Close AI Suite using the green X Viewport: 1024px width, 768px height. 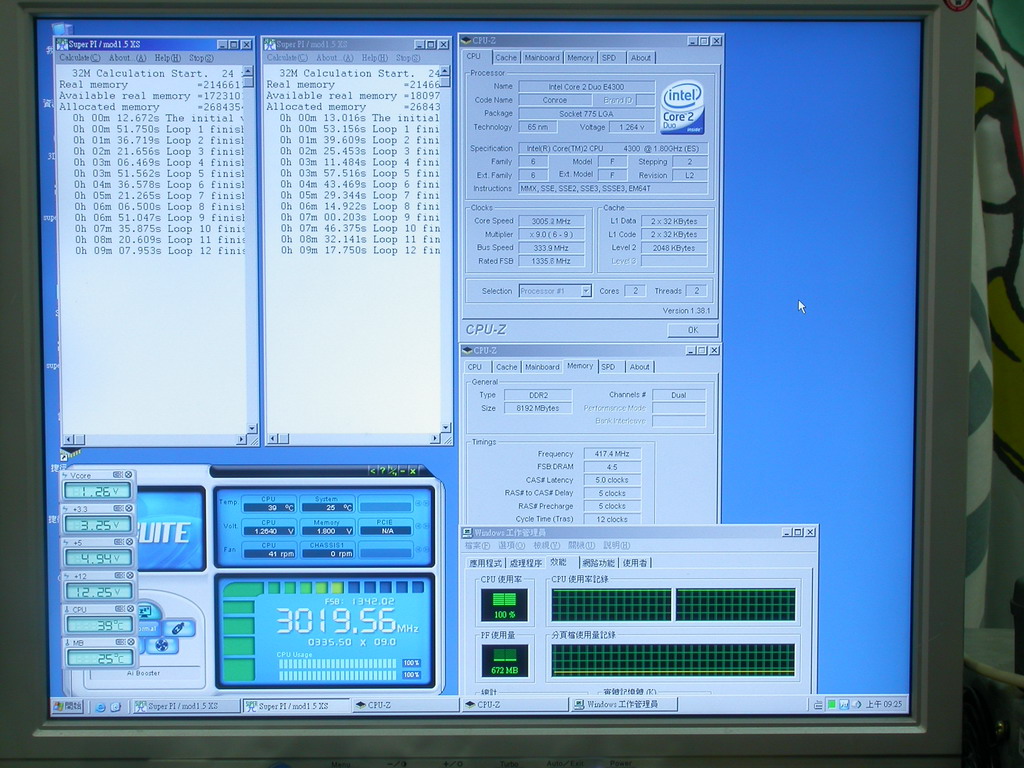point(413,471)
